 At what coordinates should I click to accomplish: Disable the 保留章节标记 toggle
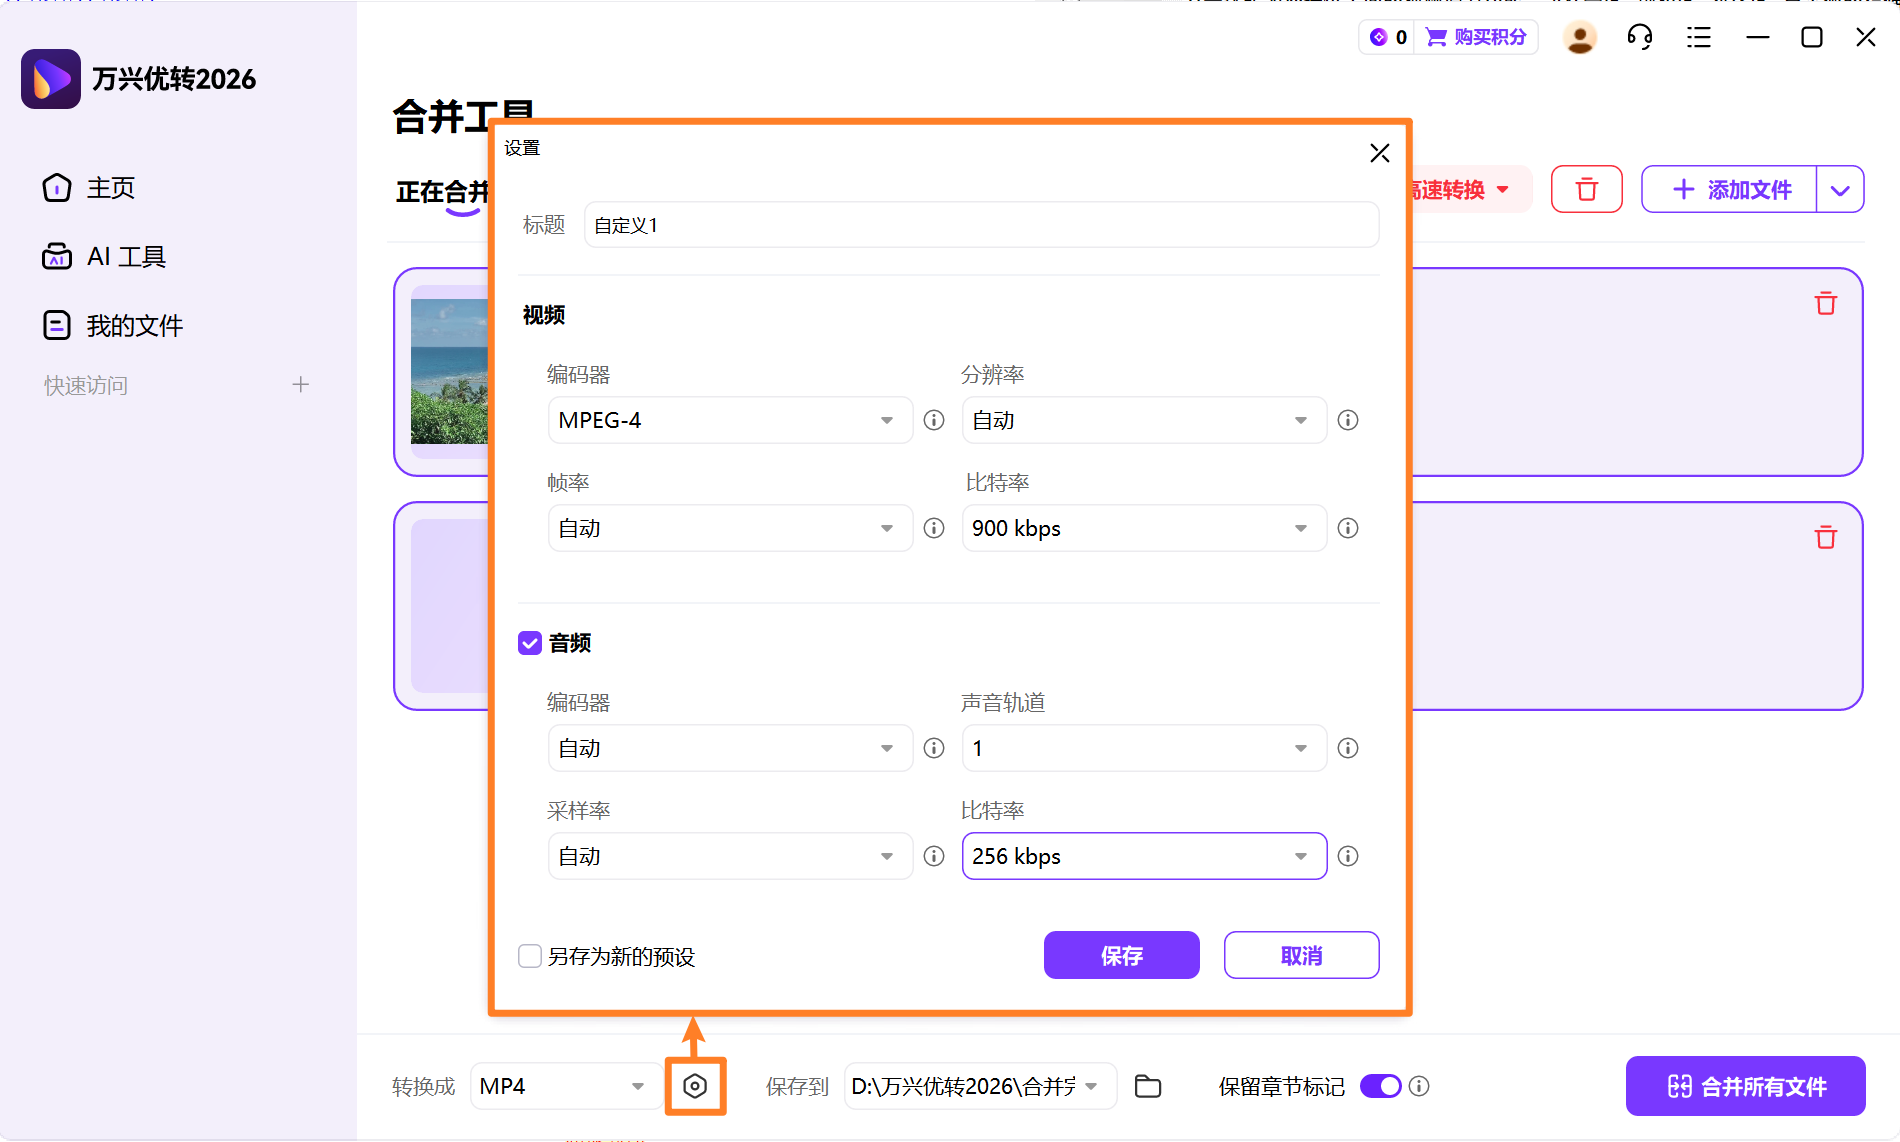point(1380,1085)
